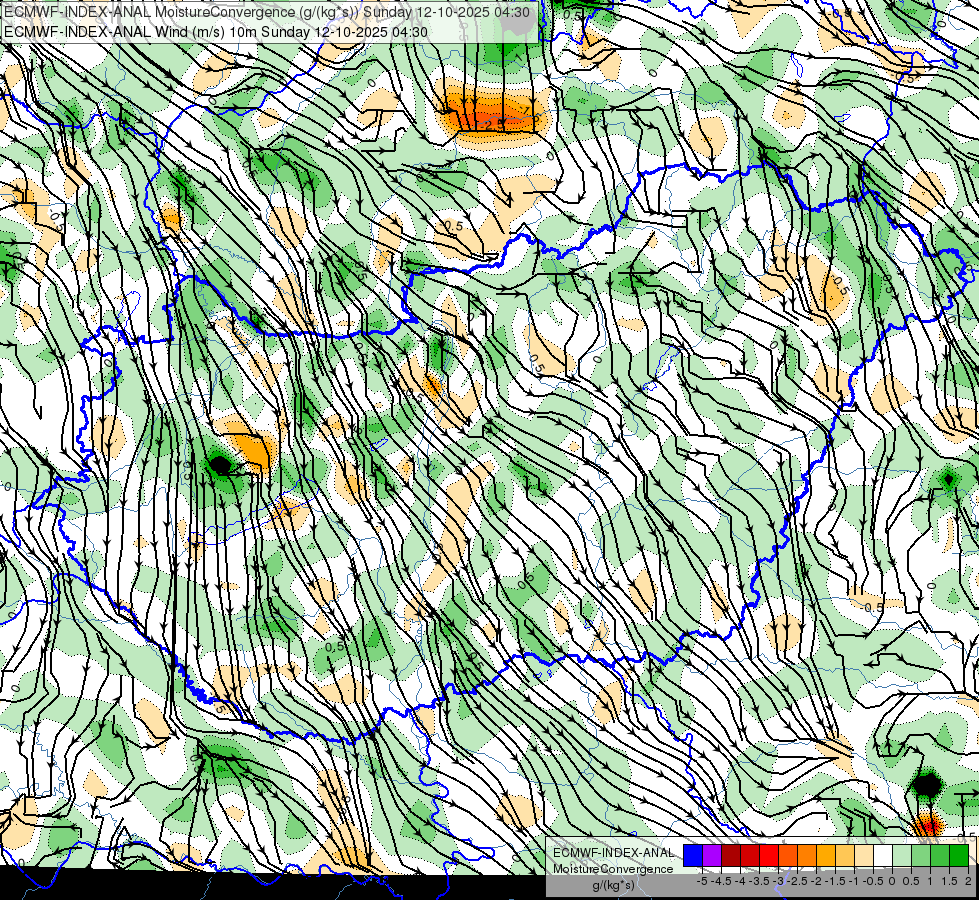
Task: Click the Wind (m/s) 10m title line
Action: (x=217, y=31)
